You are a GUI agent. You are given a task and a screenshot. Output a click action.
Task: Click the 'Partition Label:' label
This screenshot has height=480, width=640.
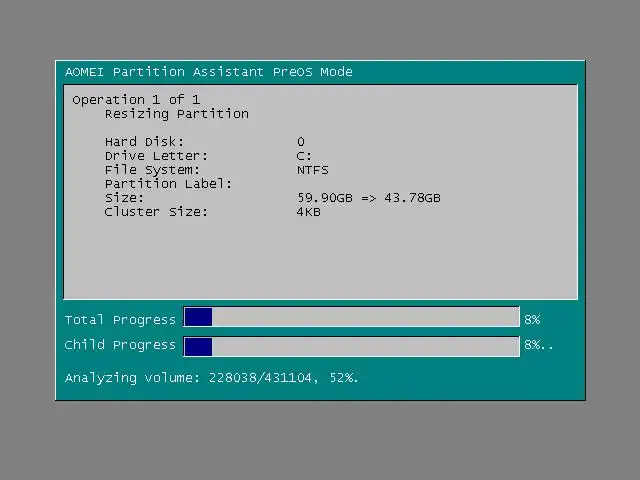tap(168, 184)
